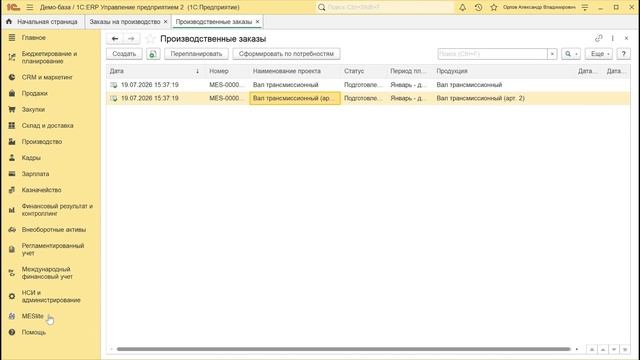
Task: Click the horizontal scrollbar of the list
Action: coord(343,349)
